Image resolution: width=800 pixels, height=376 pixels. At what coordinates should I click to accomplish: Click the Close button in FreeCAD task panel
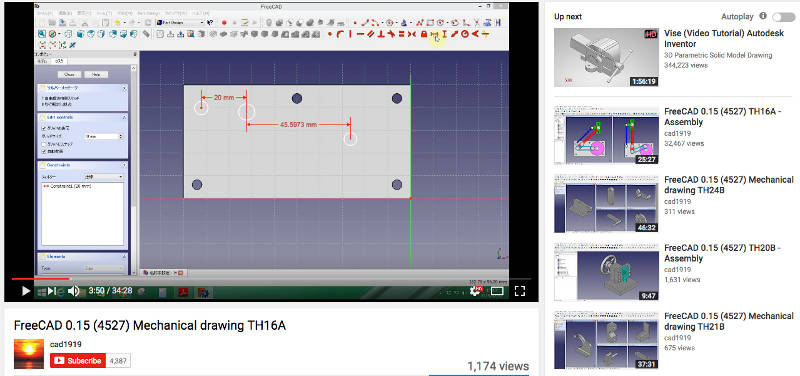69,74
